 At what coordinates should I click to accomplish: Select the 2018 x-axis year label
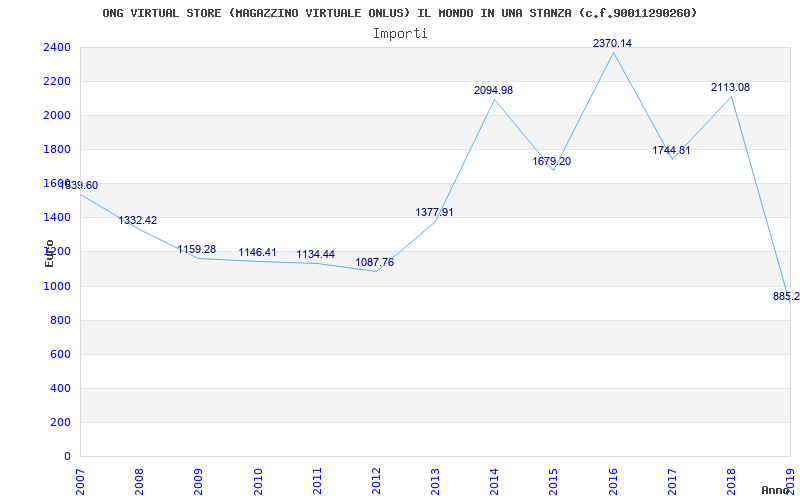coord(731,482)
